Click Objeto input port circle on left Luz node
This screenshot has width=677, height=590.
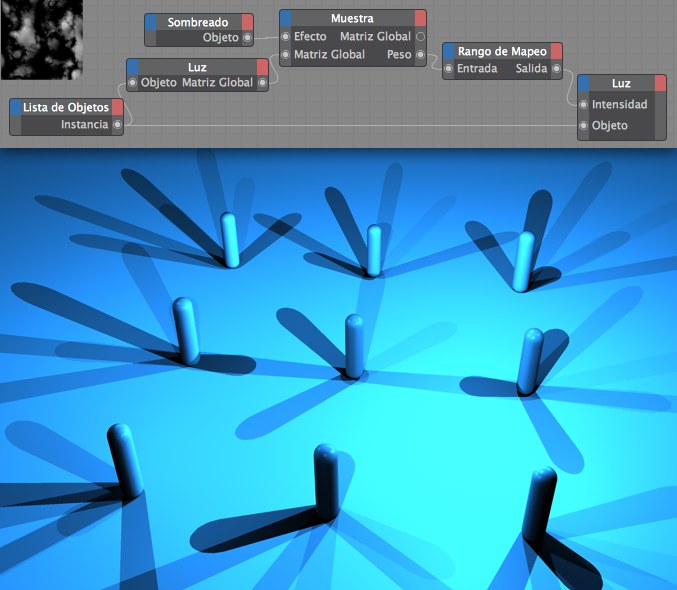coord(133,82)
